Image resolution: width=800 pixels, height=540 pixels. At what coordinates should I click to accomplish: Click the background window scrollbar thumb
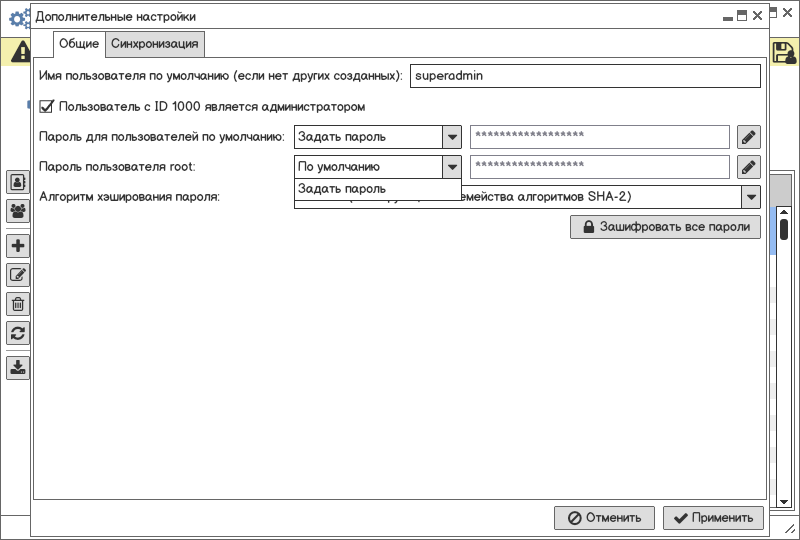pyautogui.click(x=784, y=230)
